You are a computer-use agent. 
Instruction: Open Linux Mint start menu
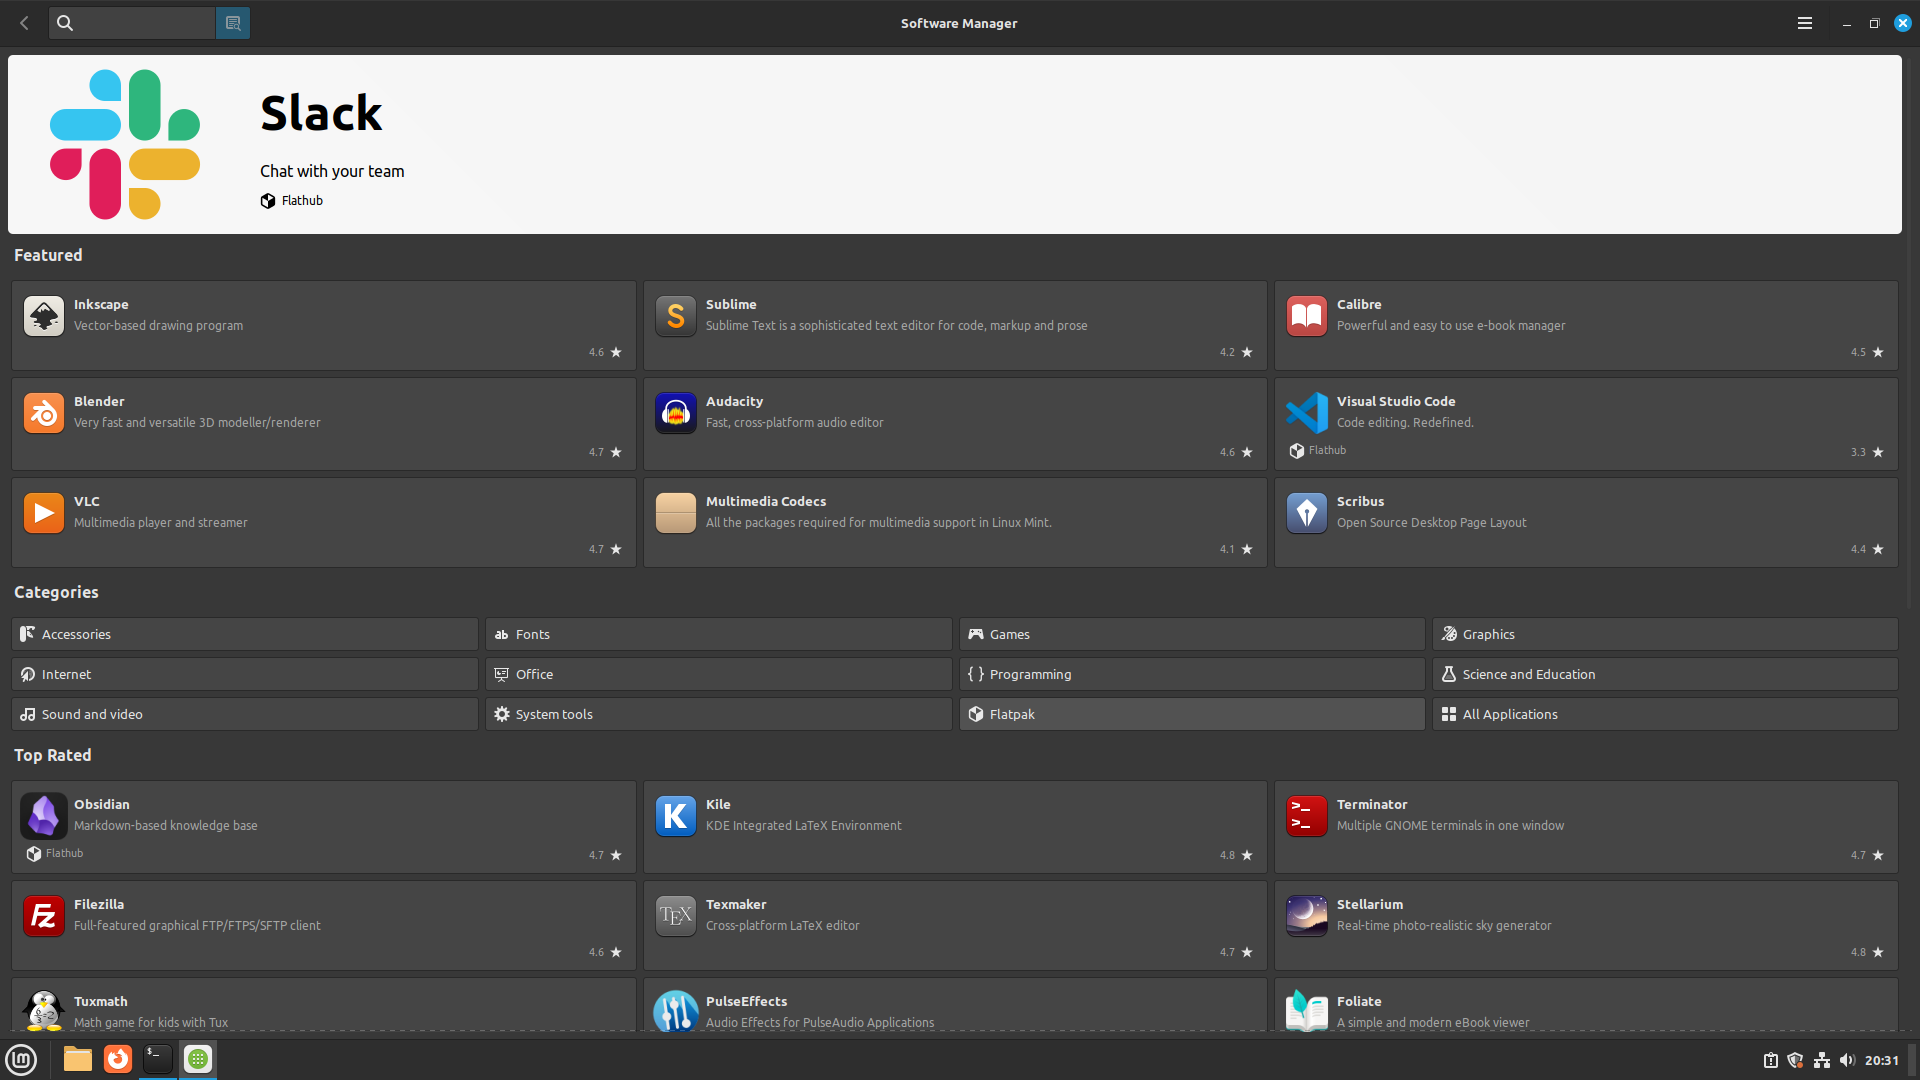[21, 1059]
